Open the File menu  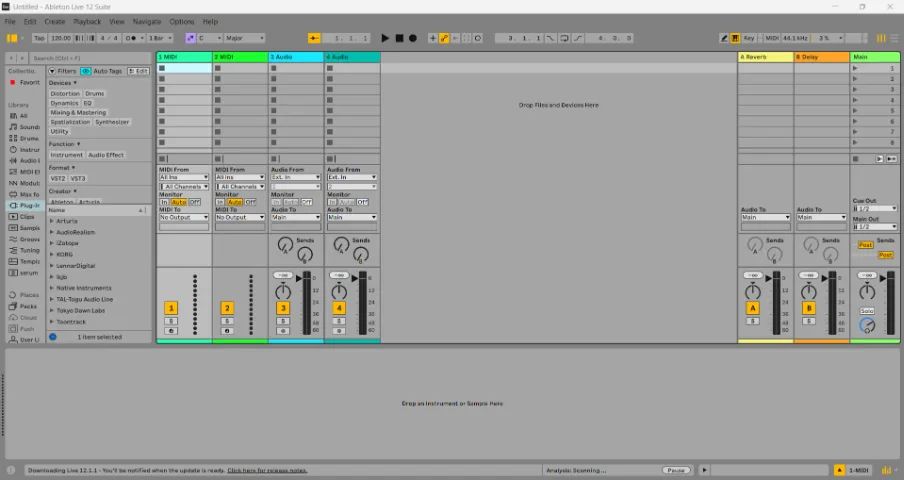(x=10, y=21)
